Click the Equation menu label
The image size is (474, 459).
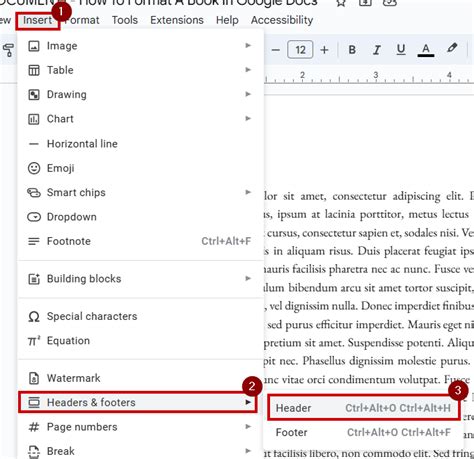(68, 341)
